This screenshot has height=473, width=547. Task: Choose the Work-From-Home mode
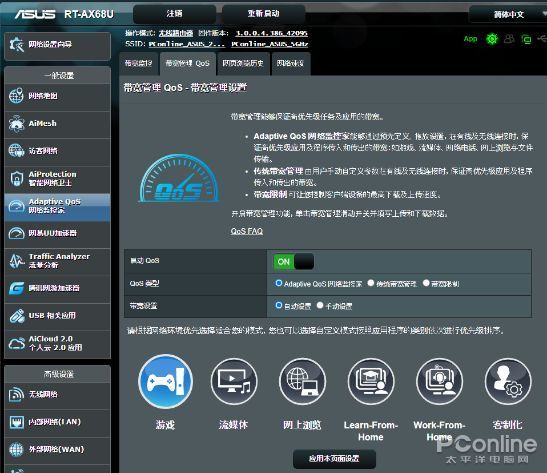(439, 382)
